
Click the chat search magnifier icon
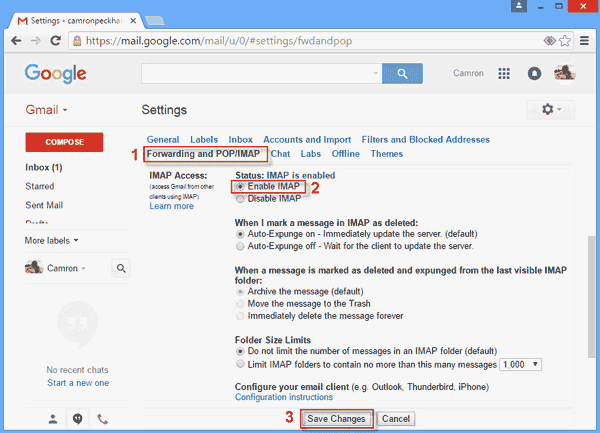121,268
